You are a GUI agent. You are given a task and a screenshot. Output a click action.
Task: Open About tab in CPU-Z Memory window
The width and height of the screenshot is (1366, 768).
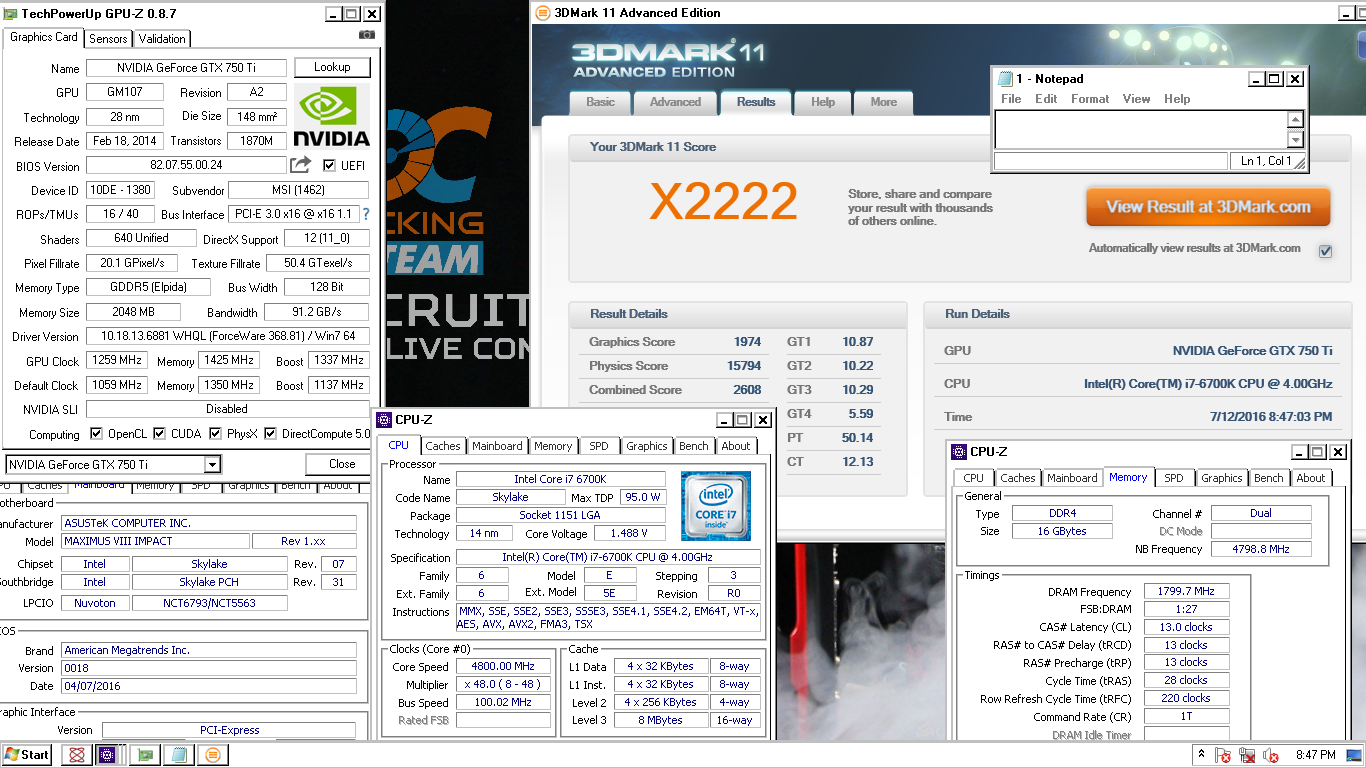(1311, 478)
